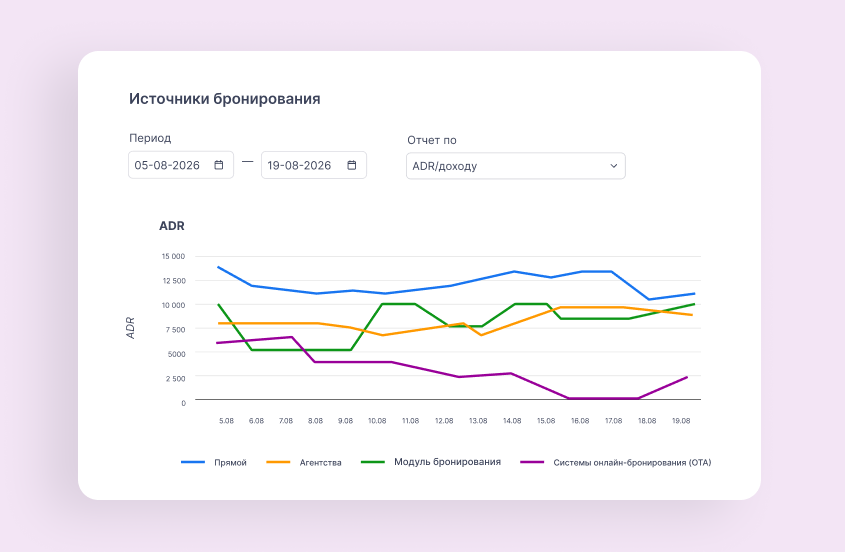Select the 10.08 date tick on axis
This screenshot has height=552, width=845.
[x=377, y=420]
